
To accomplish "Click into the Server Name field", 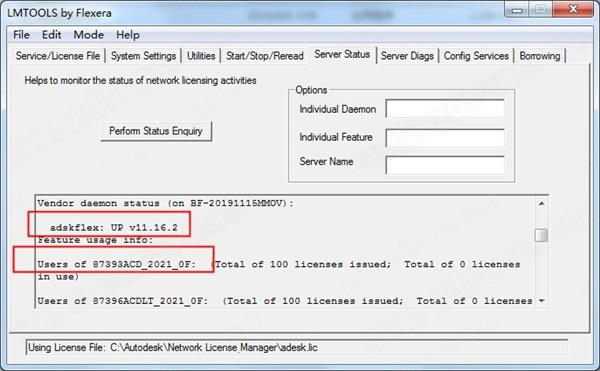I will tap(445, 165).
